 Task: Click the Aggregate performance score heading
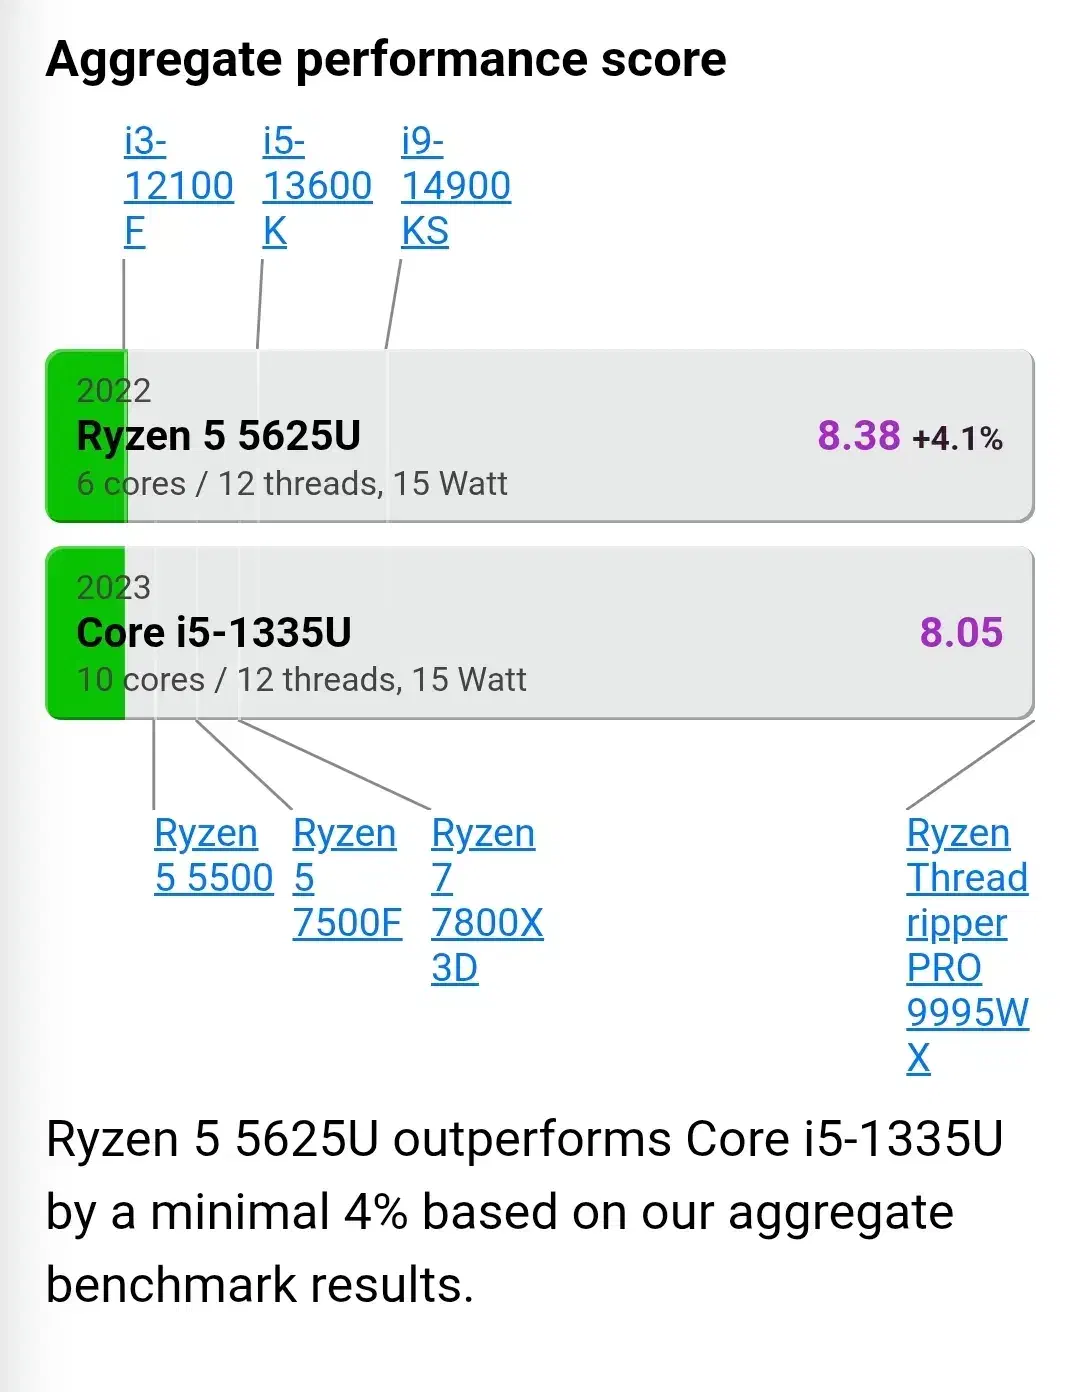pyautogui.click(x=386, y=59)
